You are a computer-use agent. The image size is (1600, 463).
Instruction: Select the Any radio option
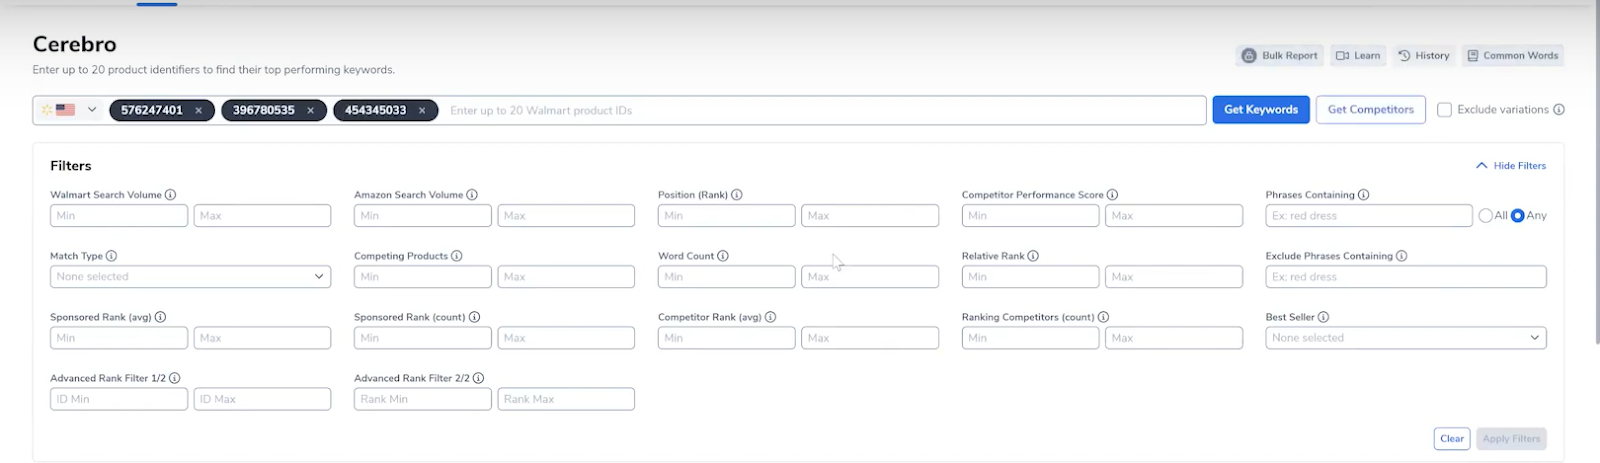1517,216
